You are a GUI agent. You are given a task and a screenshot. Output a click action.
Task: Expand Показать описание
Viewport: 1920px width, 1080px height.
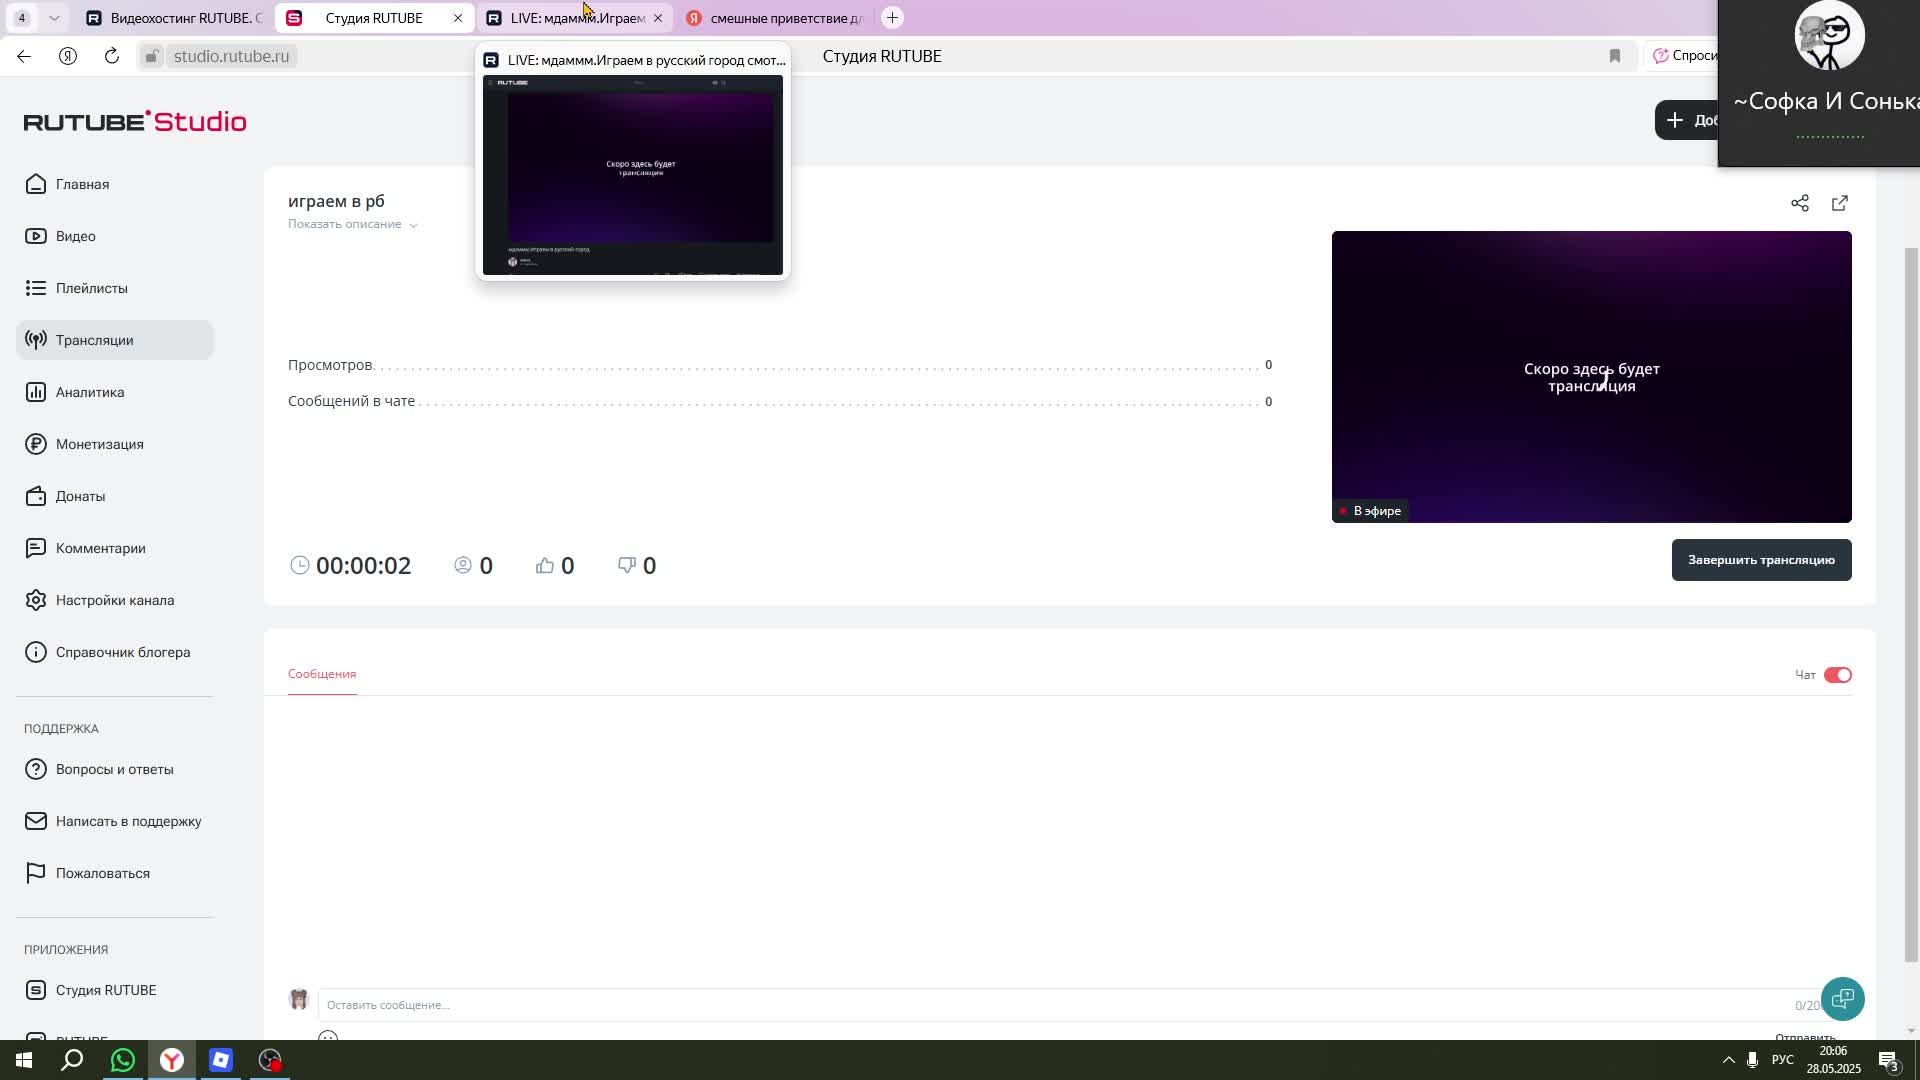352,224
